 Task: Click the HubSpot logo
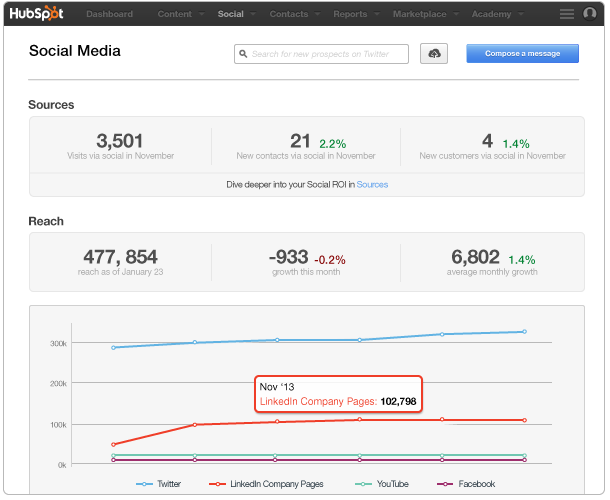pyautogui.click(x=39, y=14)
